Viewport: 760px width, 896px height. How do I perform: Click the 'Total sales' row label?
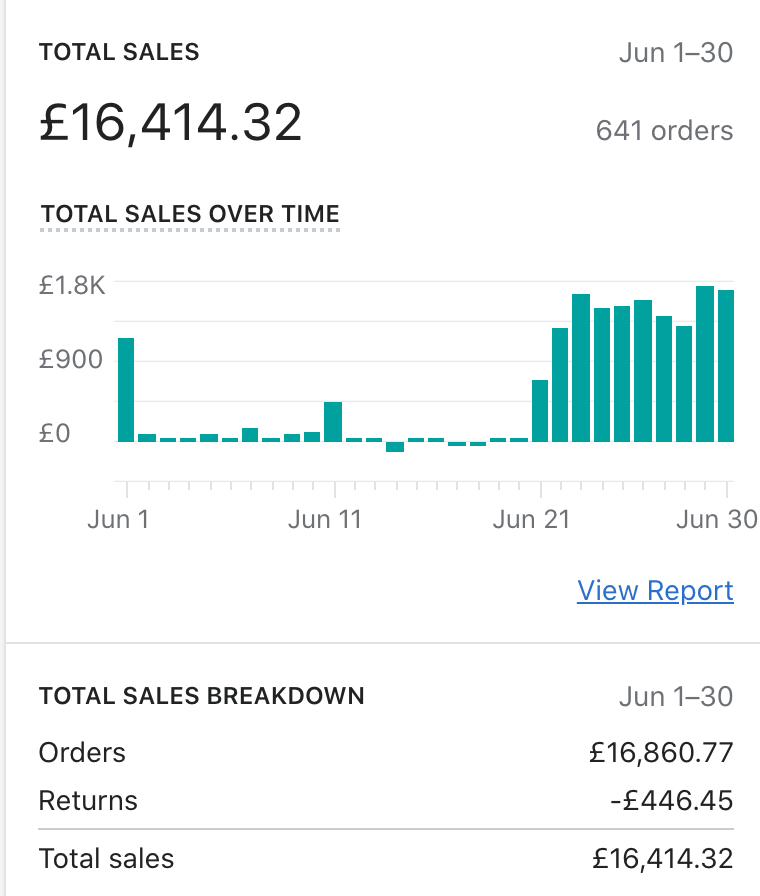point(106,858)
